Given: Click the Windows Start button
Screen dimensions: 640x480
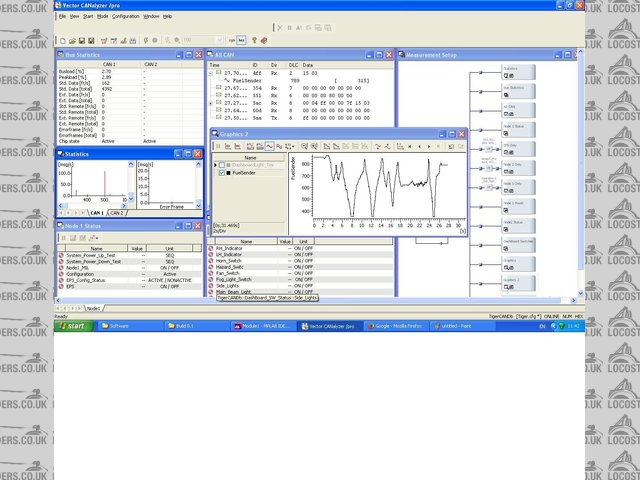Looking at the screenshot, I should point(73,326).
